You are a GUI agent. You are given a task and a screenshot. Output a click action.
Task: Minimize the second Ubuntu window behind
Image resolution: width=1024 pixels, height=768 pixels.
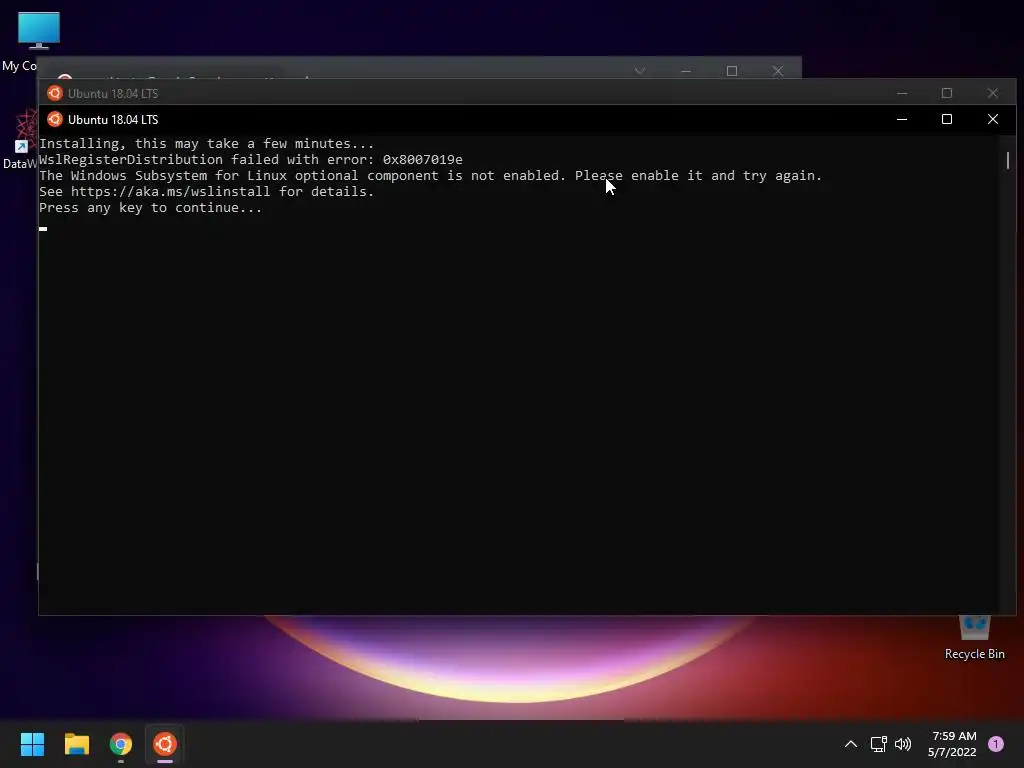902,93
